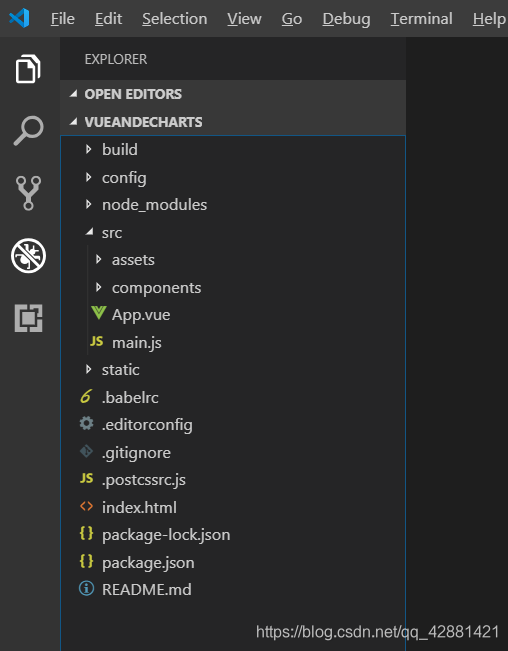508x651 pixels.
Task: Open the Go menu
Action: 292,19
